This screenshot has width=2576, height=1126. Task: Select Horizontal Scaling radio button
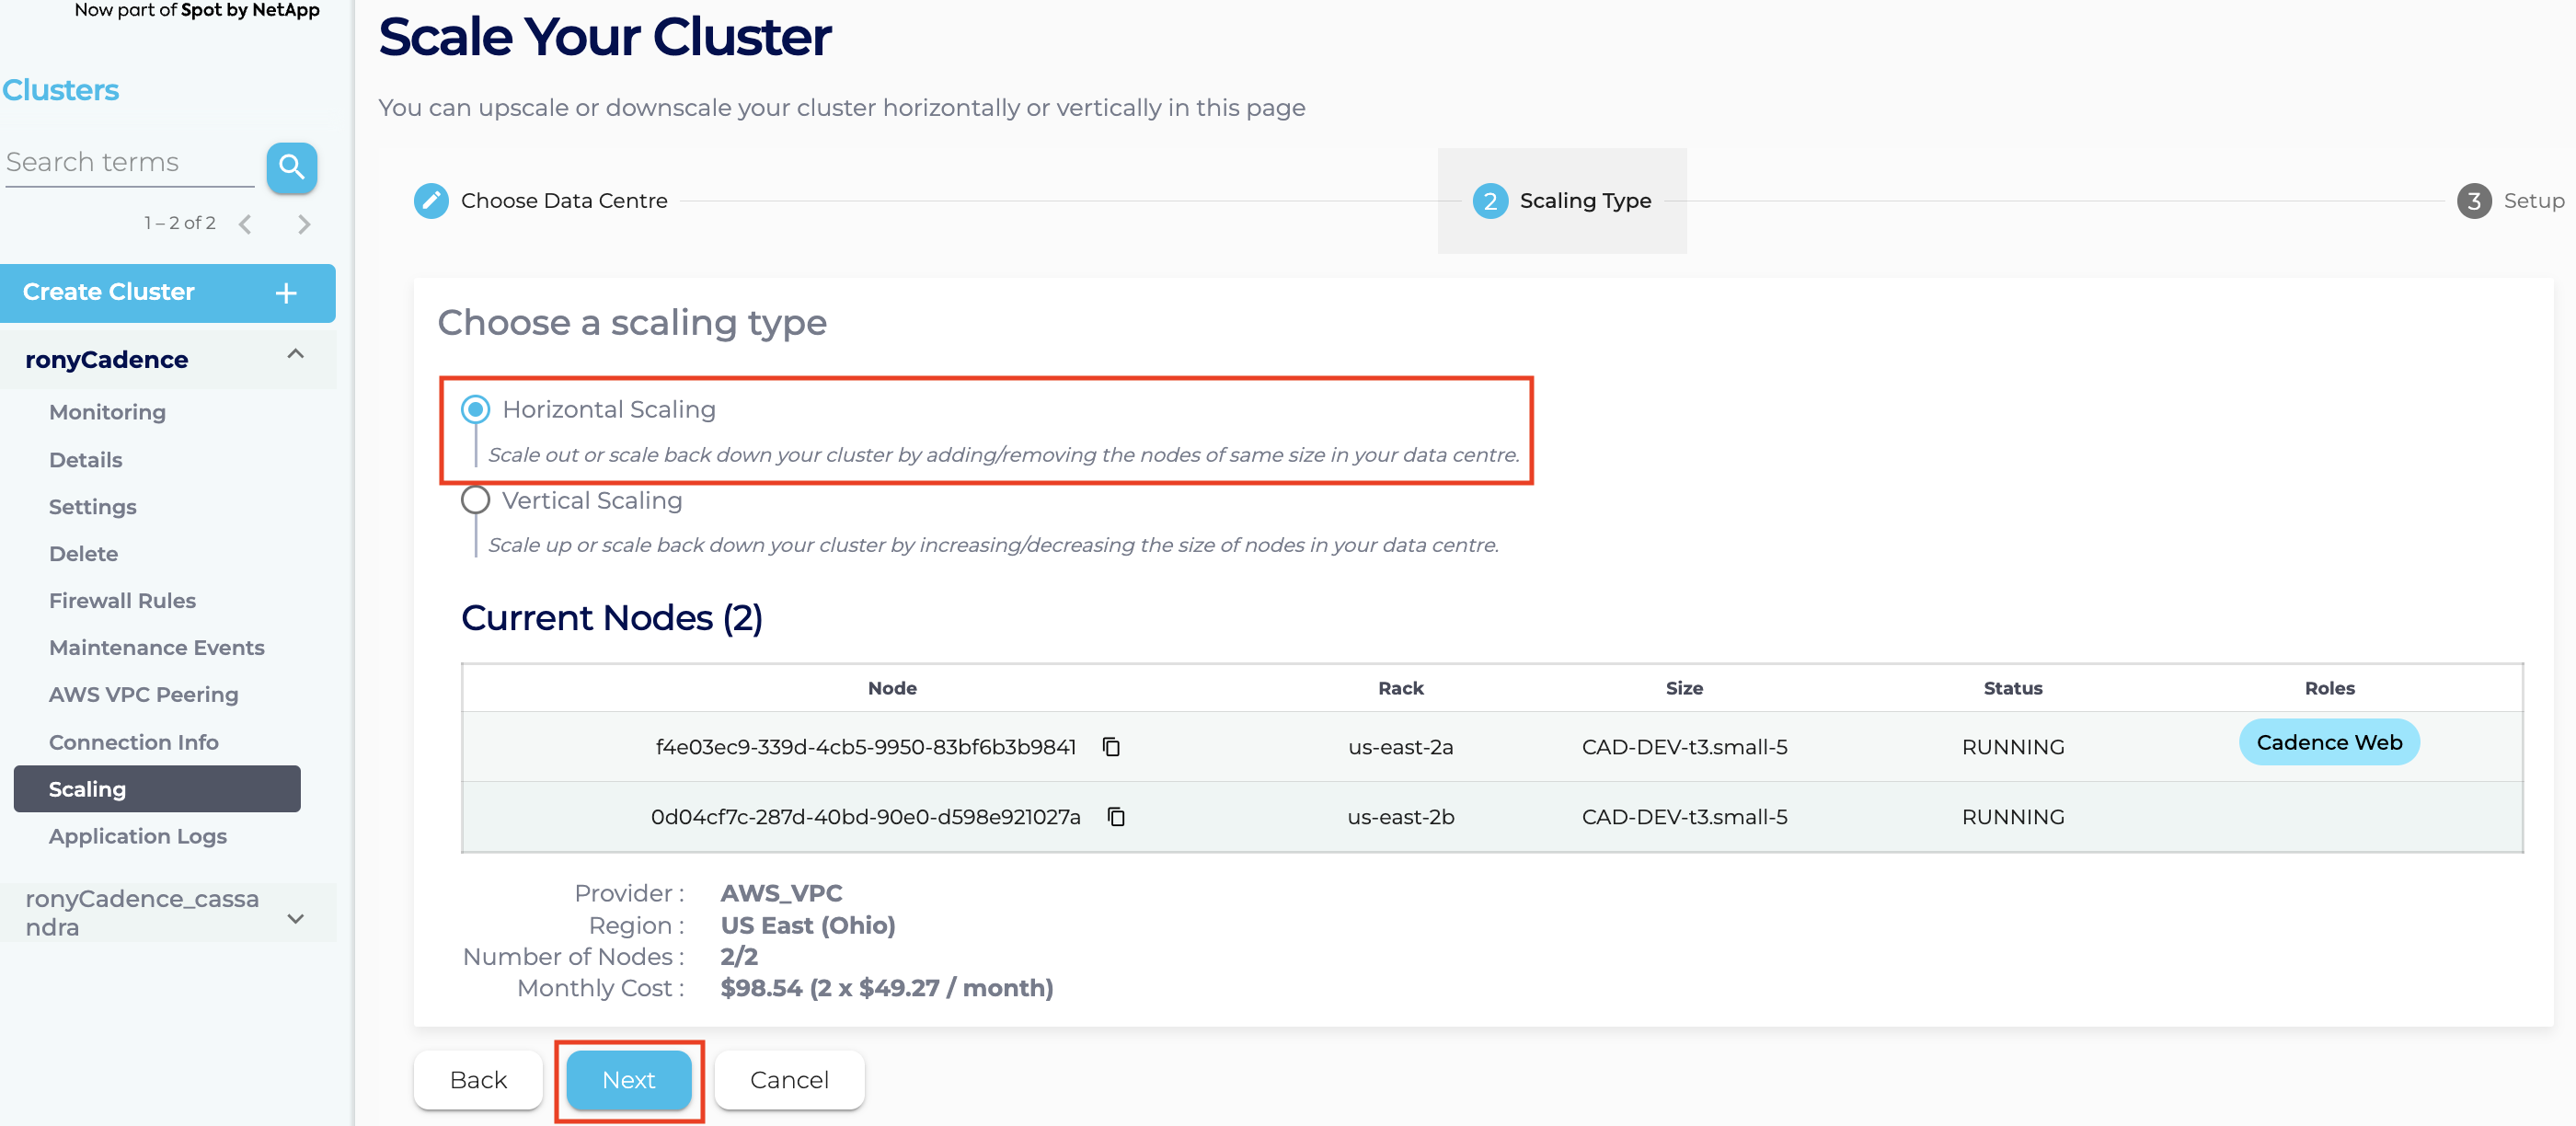475,409
